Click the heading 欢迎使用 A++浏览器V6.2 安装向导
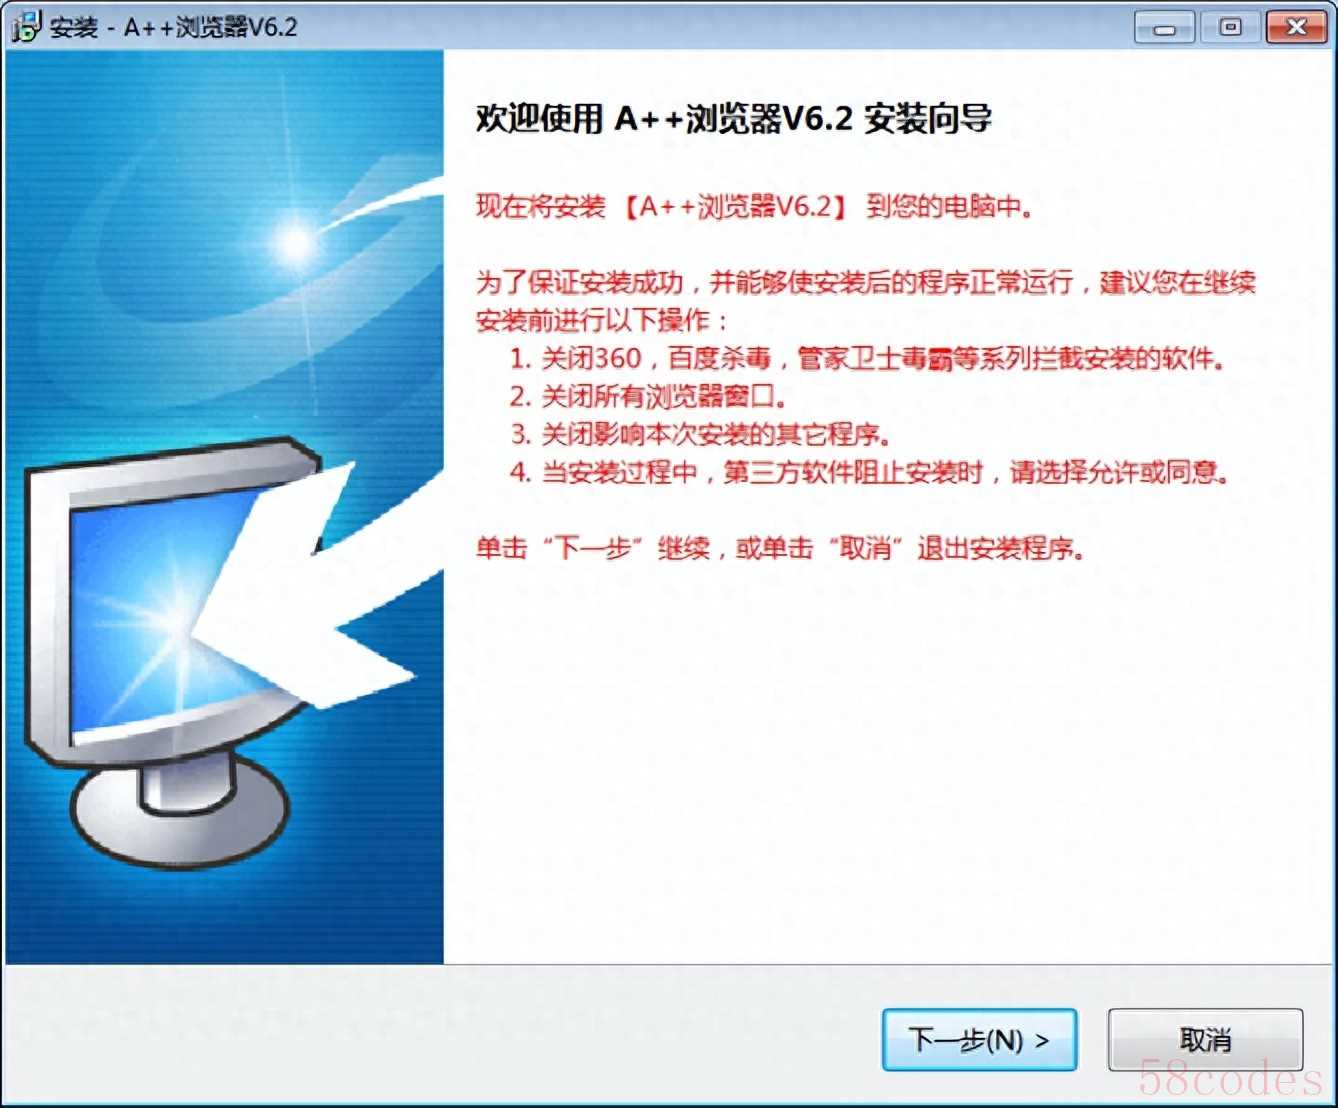Image resolution: width=1338 pixels, height=1108 pixels. [734, 119]
